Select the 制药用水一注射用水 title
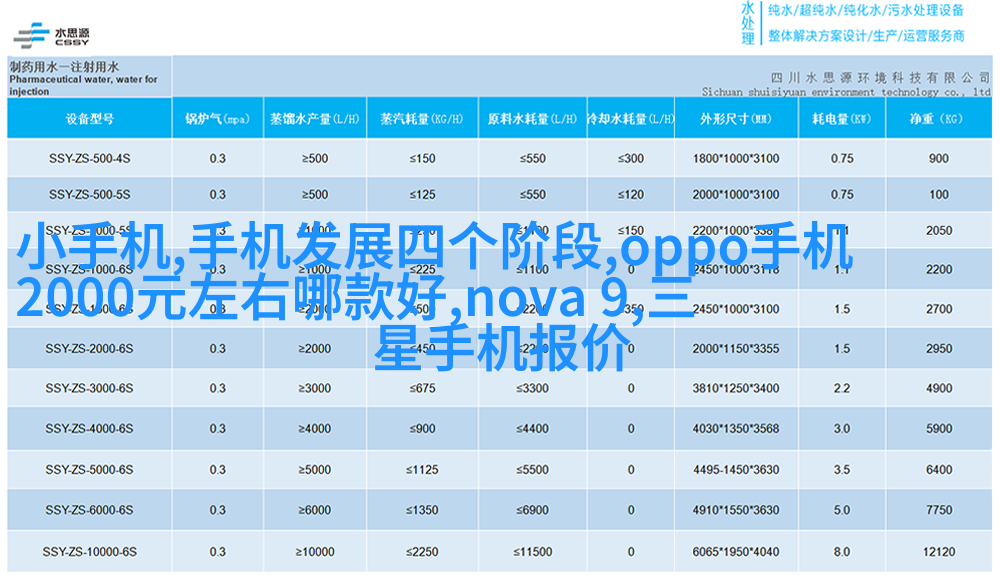The height and width of the screenshot is (581, 1000). coord(64,66)
